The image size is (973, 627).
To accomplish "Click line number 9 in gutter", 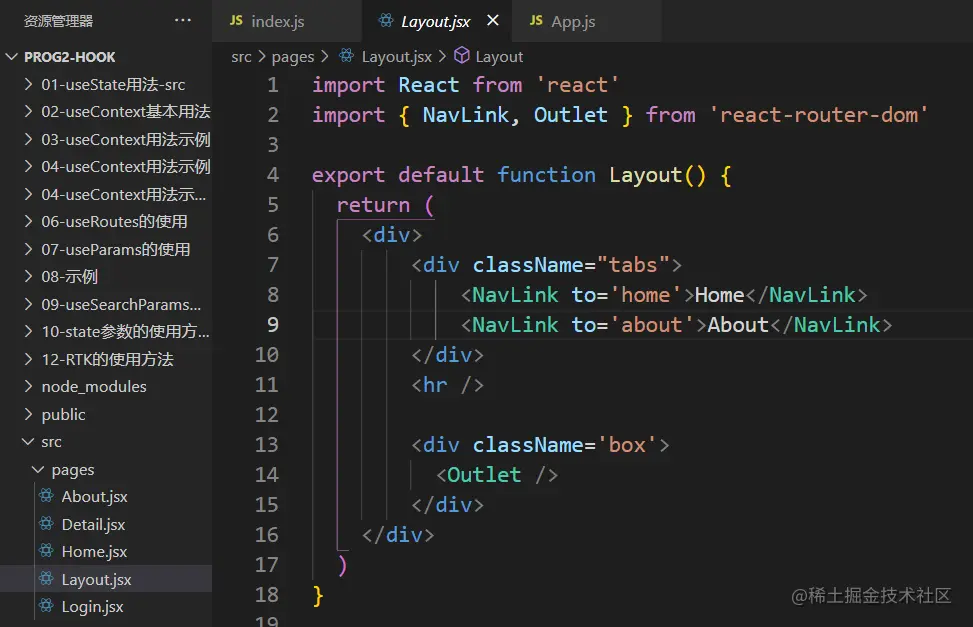I will tap(273, 325).
